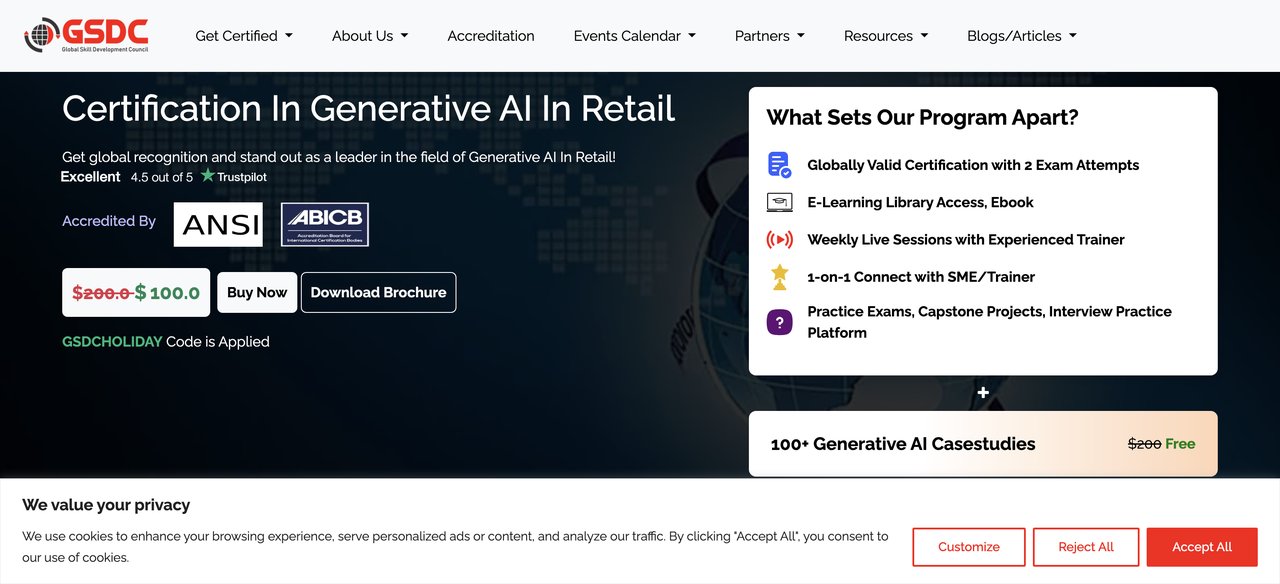The height and width of the screenshot is (584, 1280).
Task: Click the gold star trophy icon
Action: pos(779,277)
